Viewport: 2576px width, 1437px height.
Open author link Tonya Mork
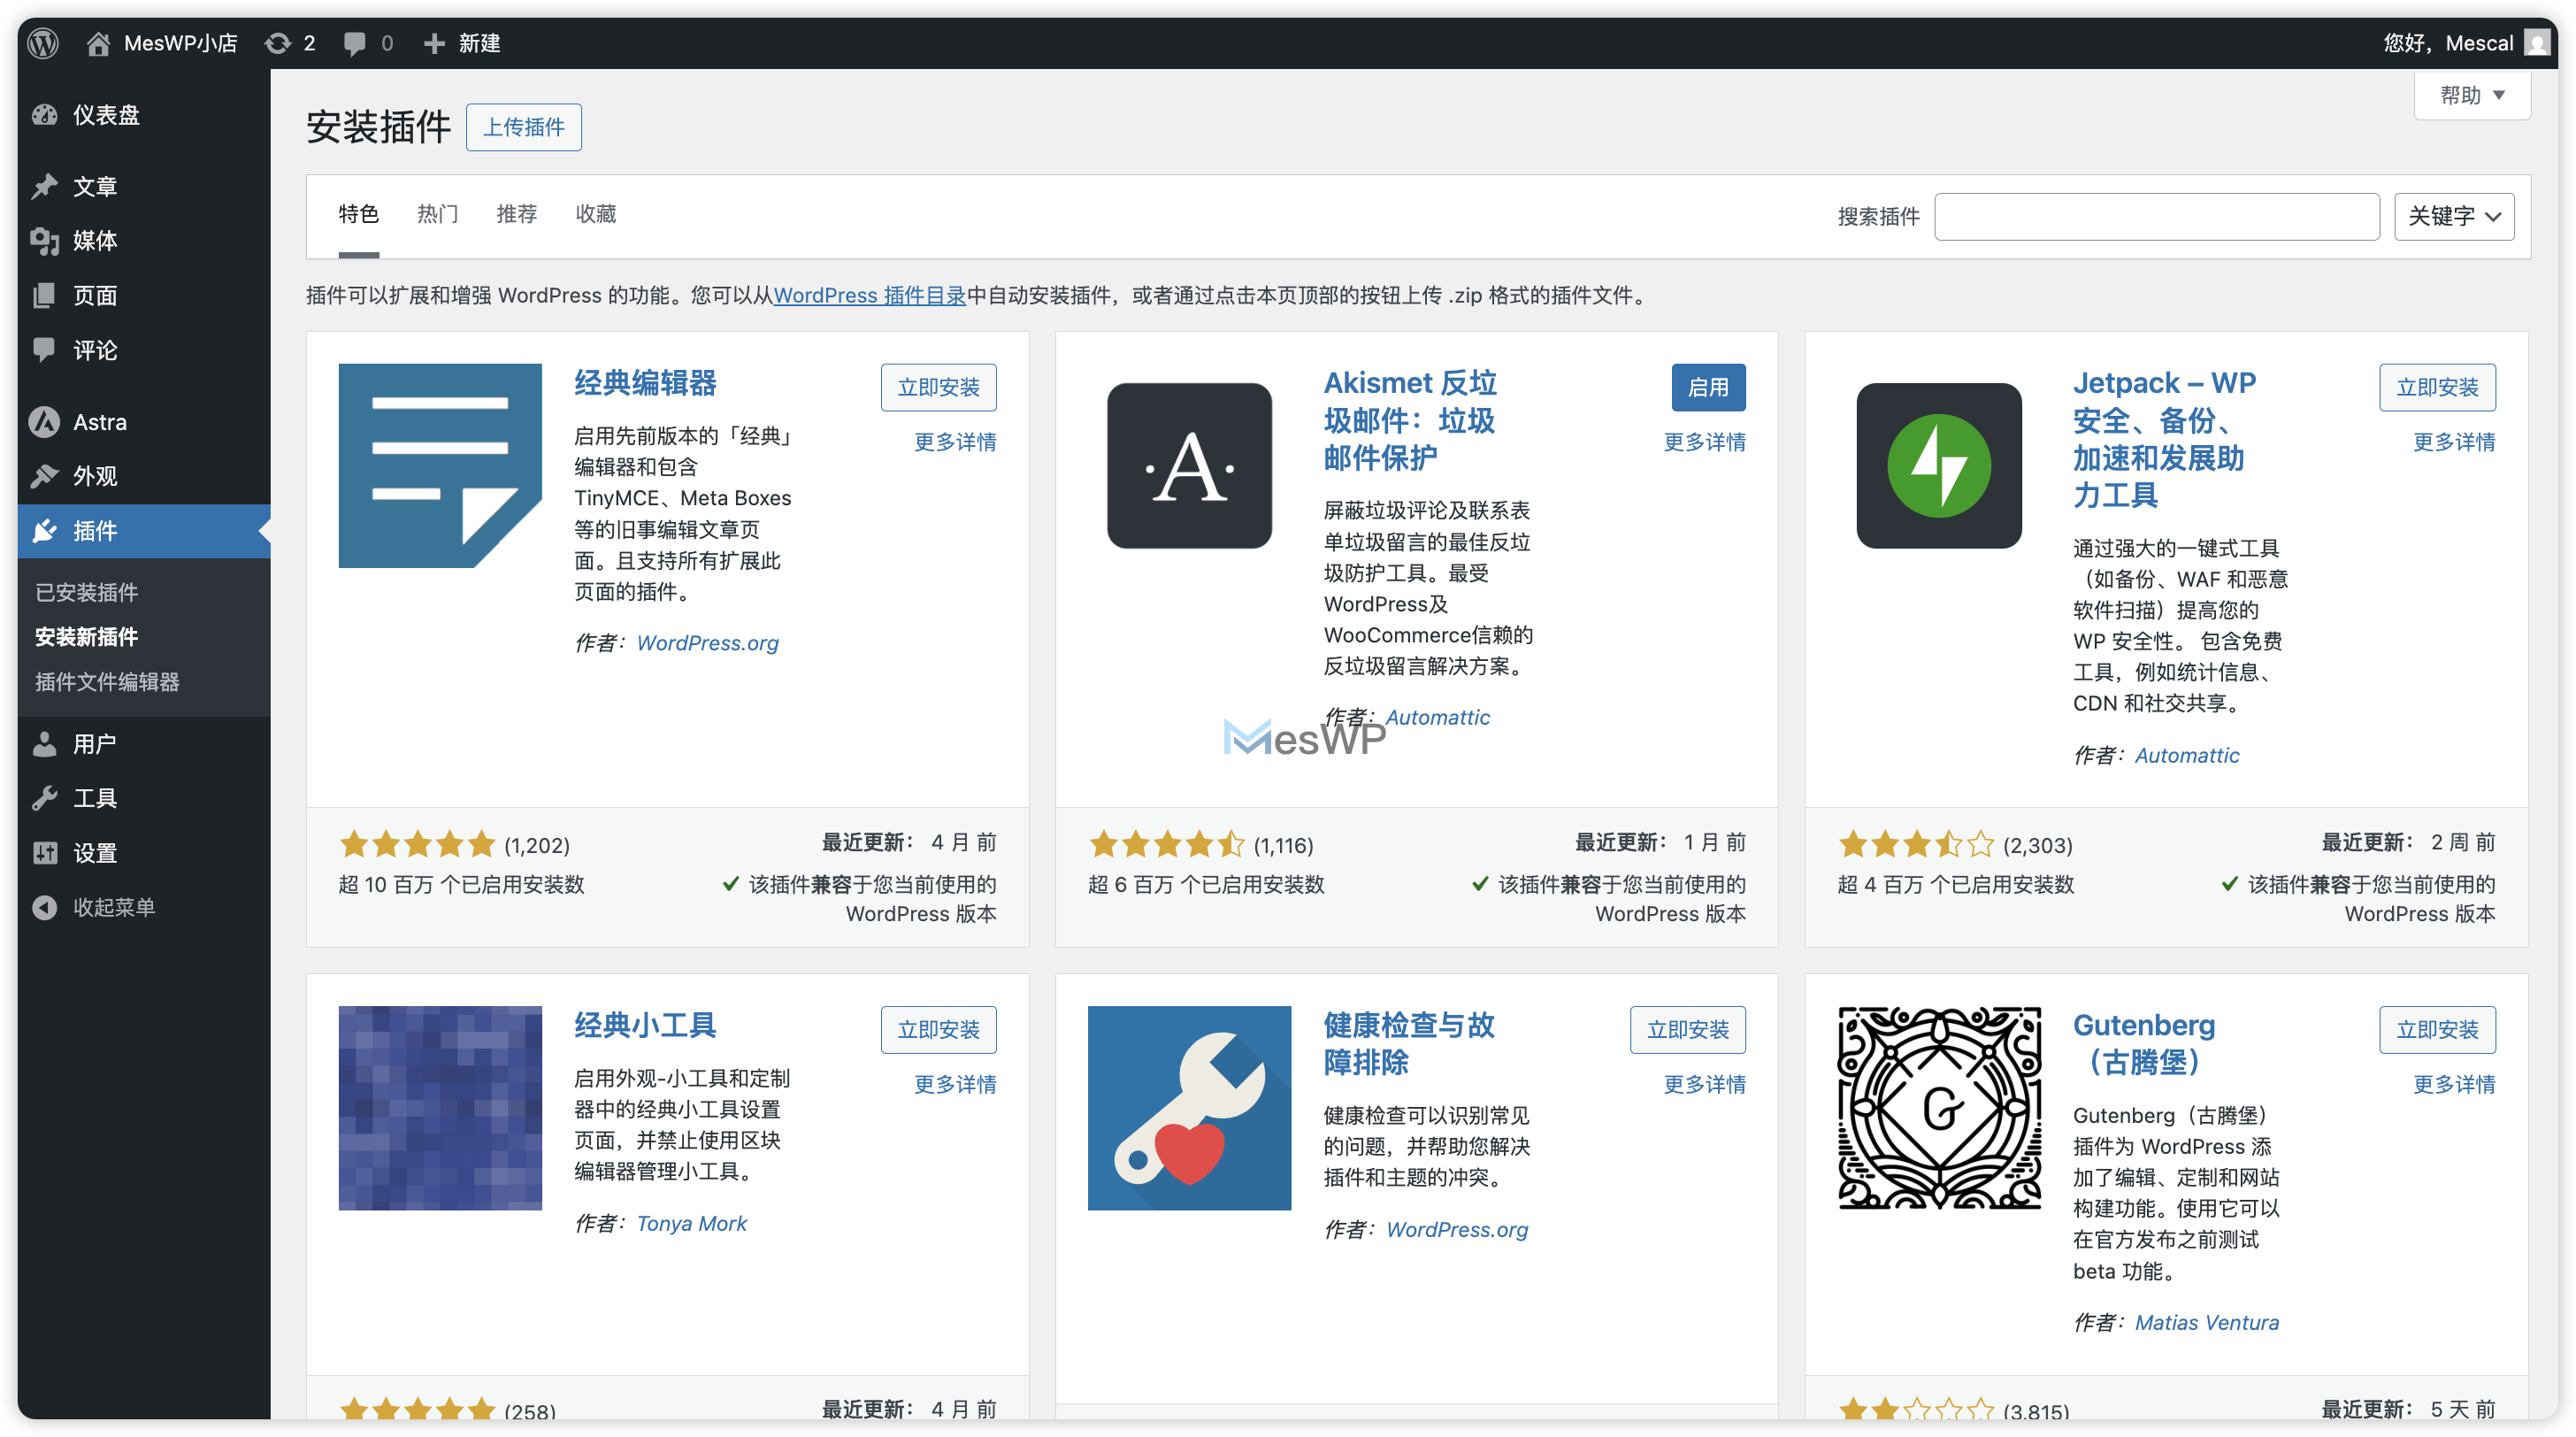691,1224
